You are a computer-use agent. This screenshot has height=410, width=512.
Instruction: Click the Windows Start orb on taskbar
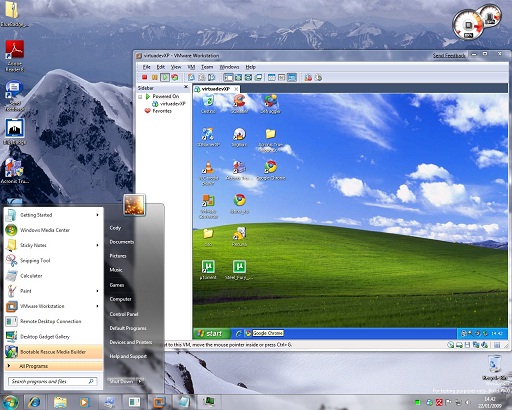10,402
